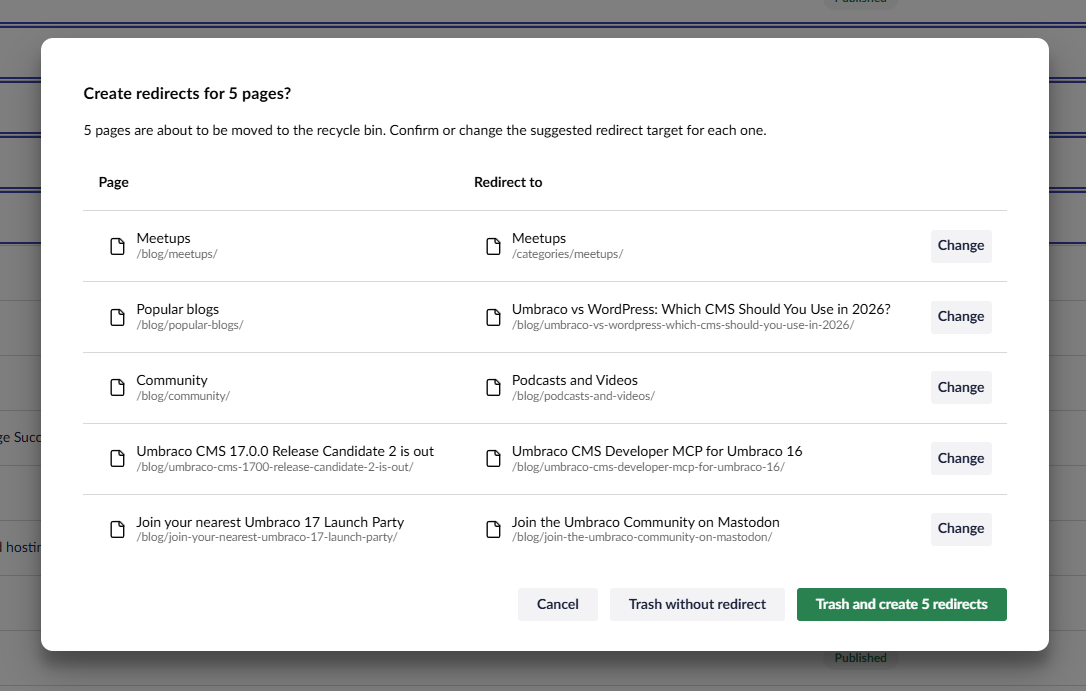Viewport: 1086px width, 691px height.
Task: Click document icon beside Umbraco vs WordPress target
Action: [493, 317]
